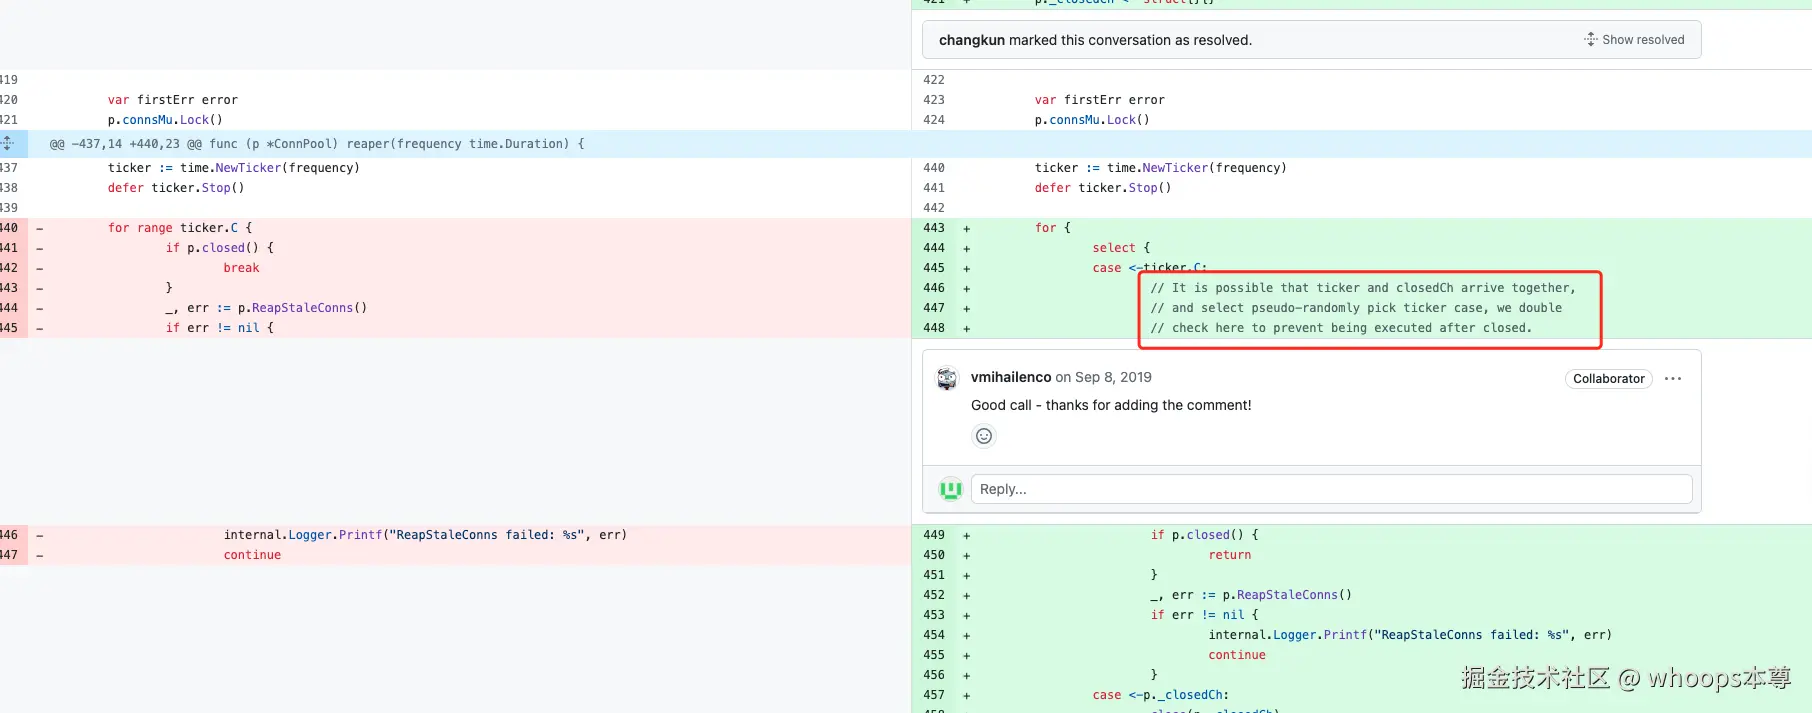Click the green avatar beside Reply box

[x=950, y=489]
